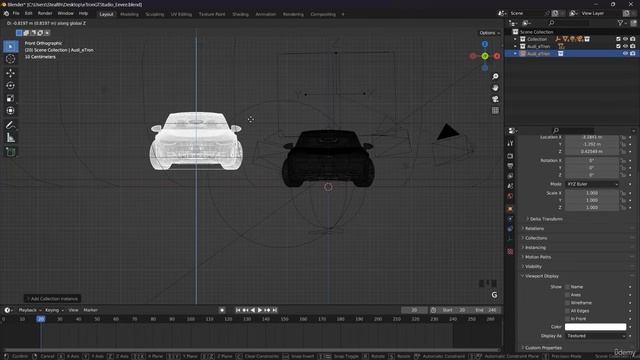
Task: Select the Add Cube tool
Action: pos(11,152)
